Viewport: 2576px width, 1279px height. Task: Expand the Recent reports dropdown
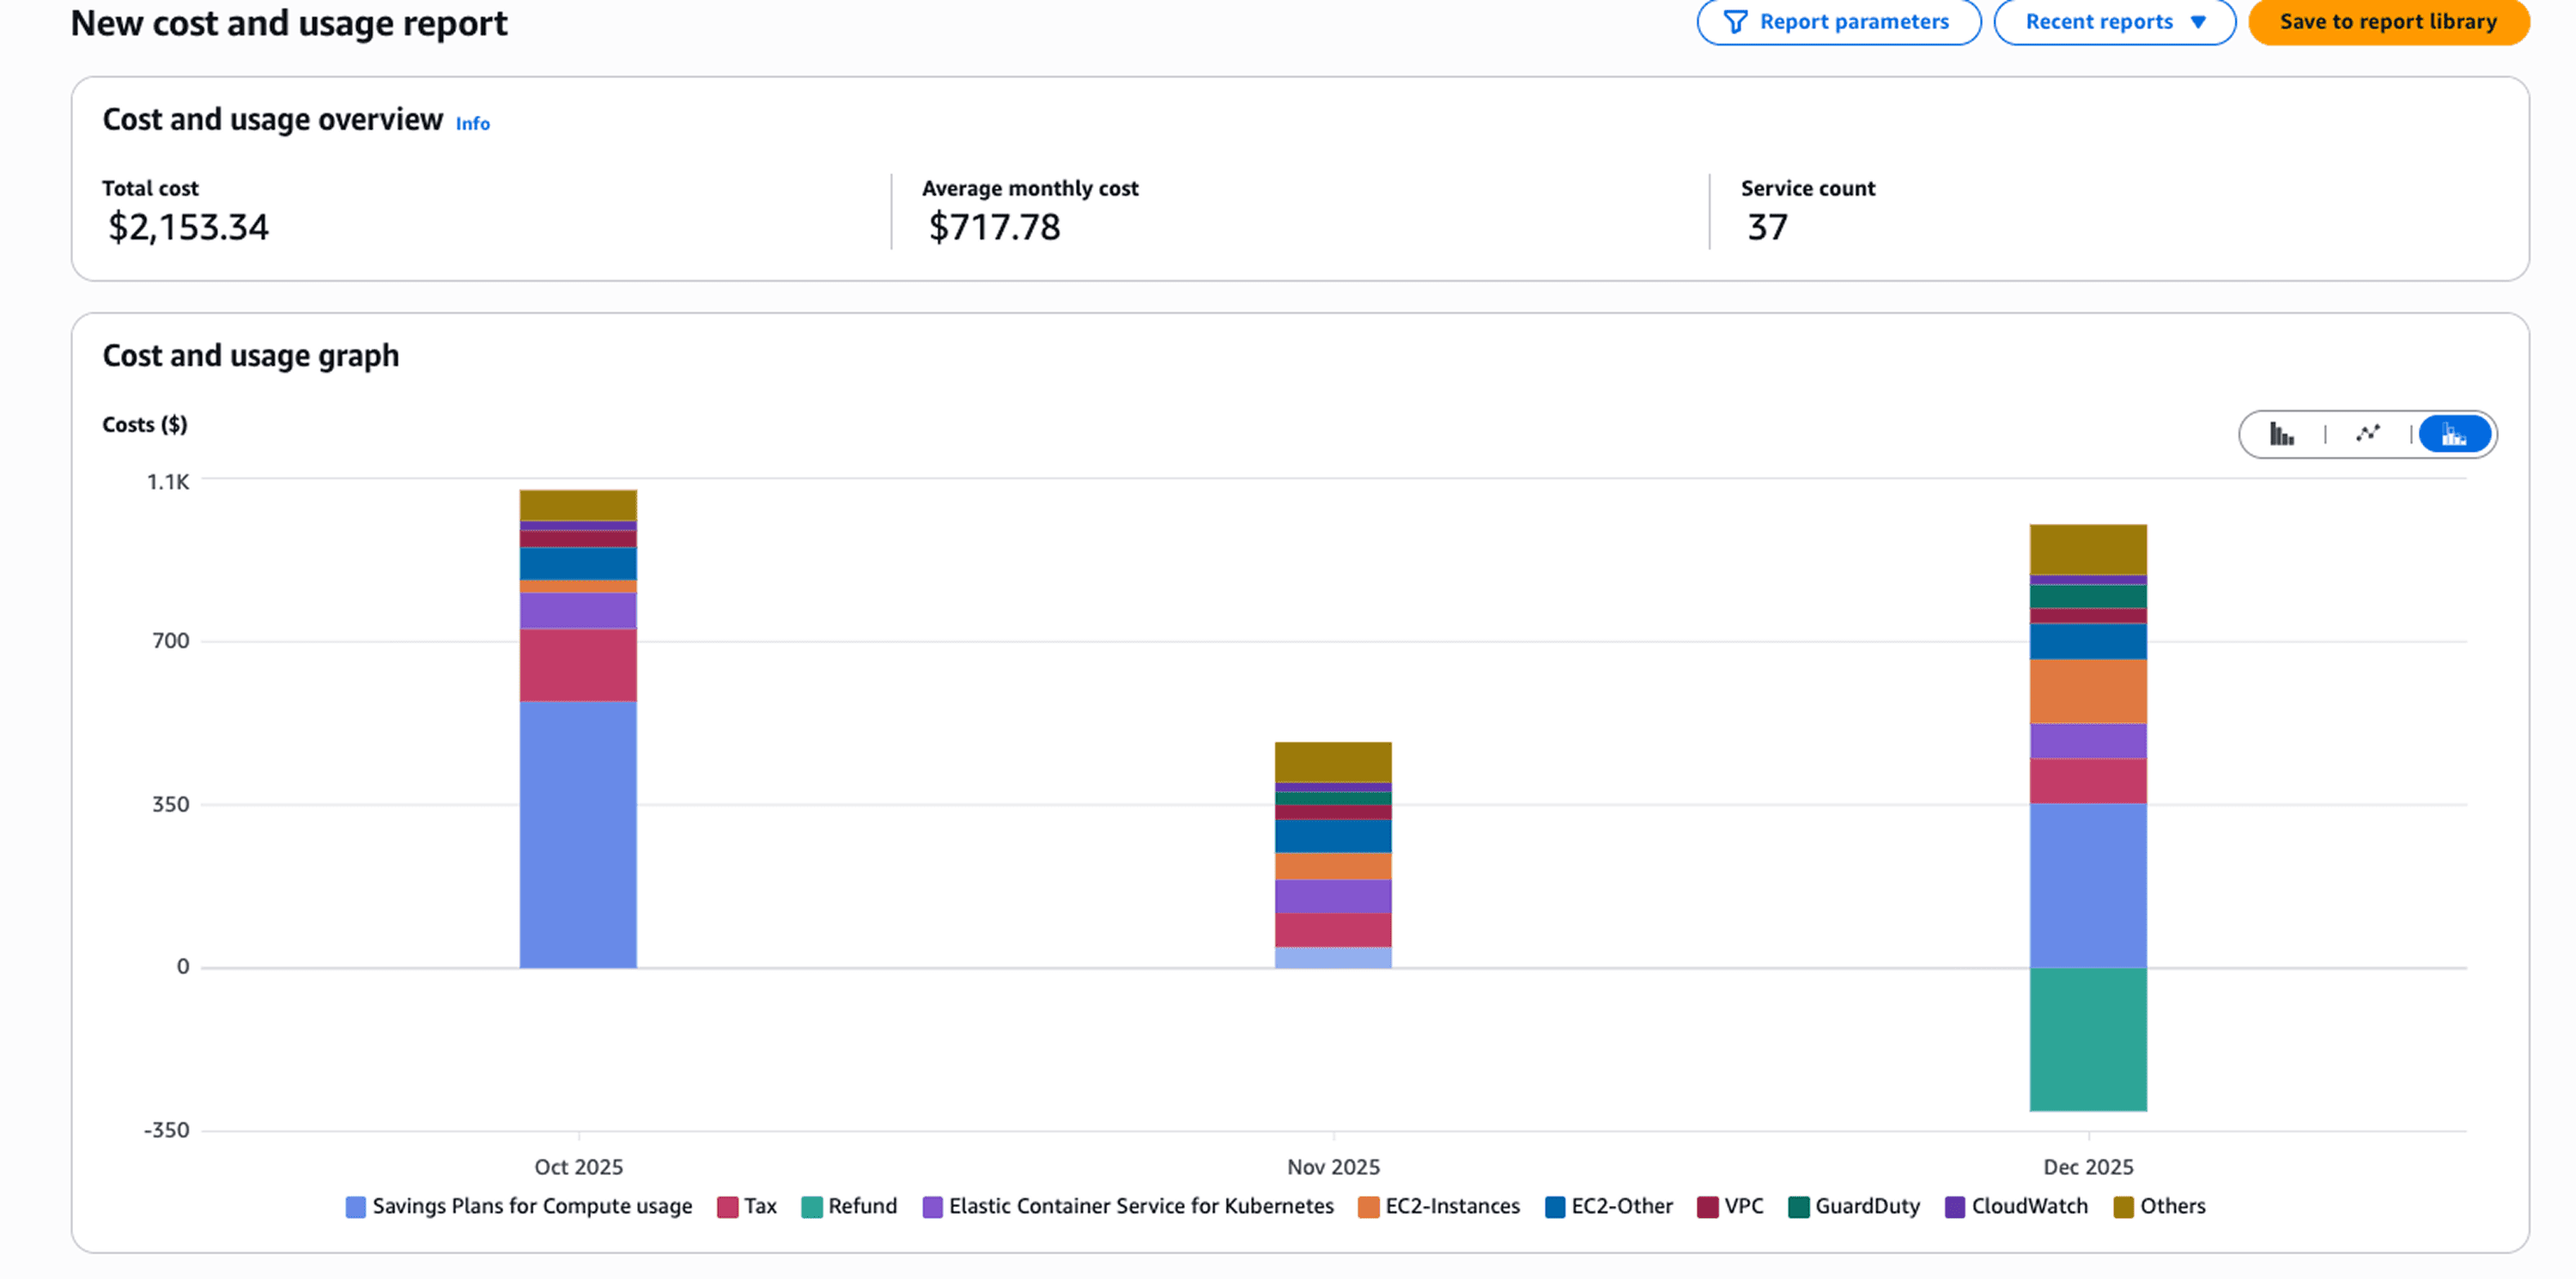pos(2099,22)
